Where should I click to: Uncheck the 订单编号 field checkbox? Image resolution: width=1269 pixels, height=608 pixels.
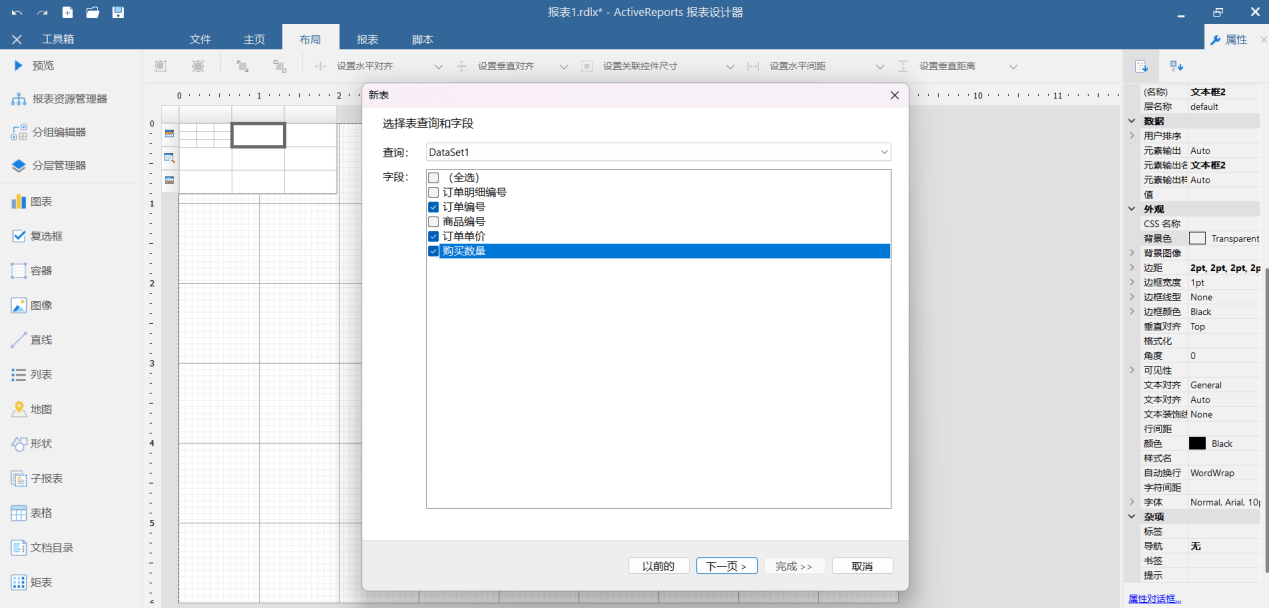click(434, 207)
